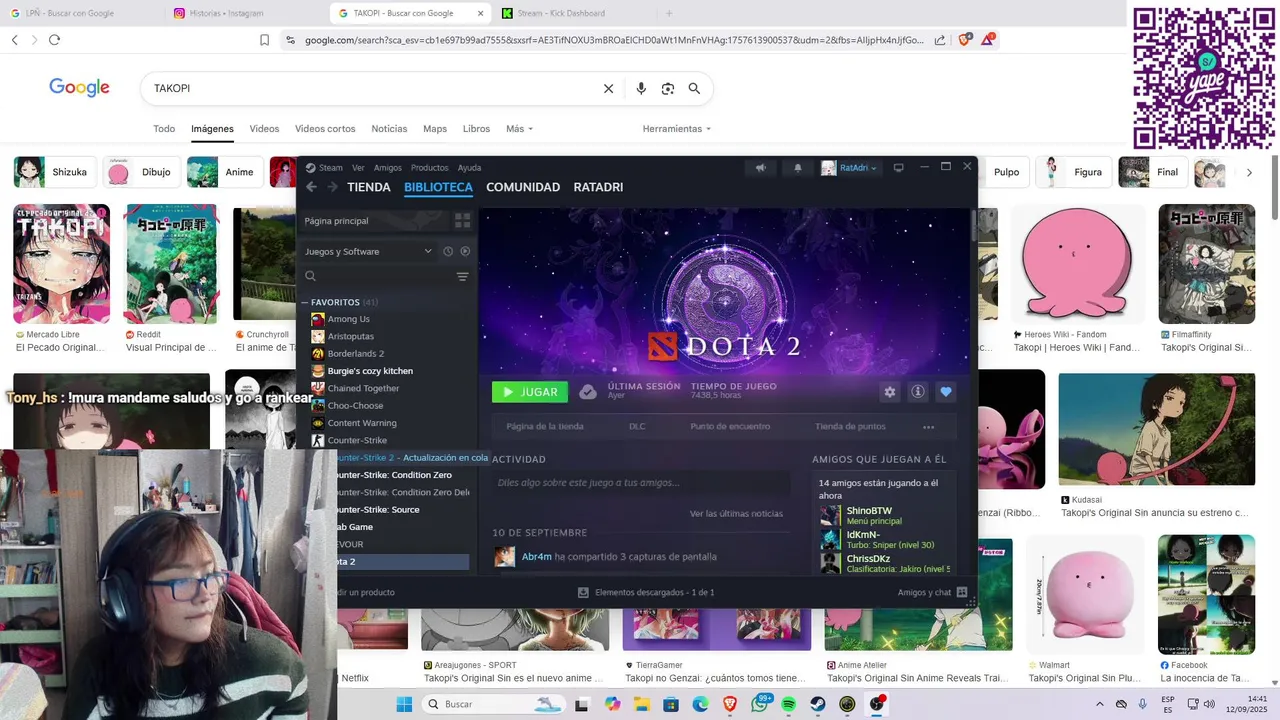Click the green JUGAR button
1280x720 pixels.
click(x=530, y=392)
